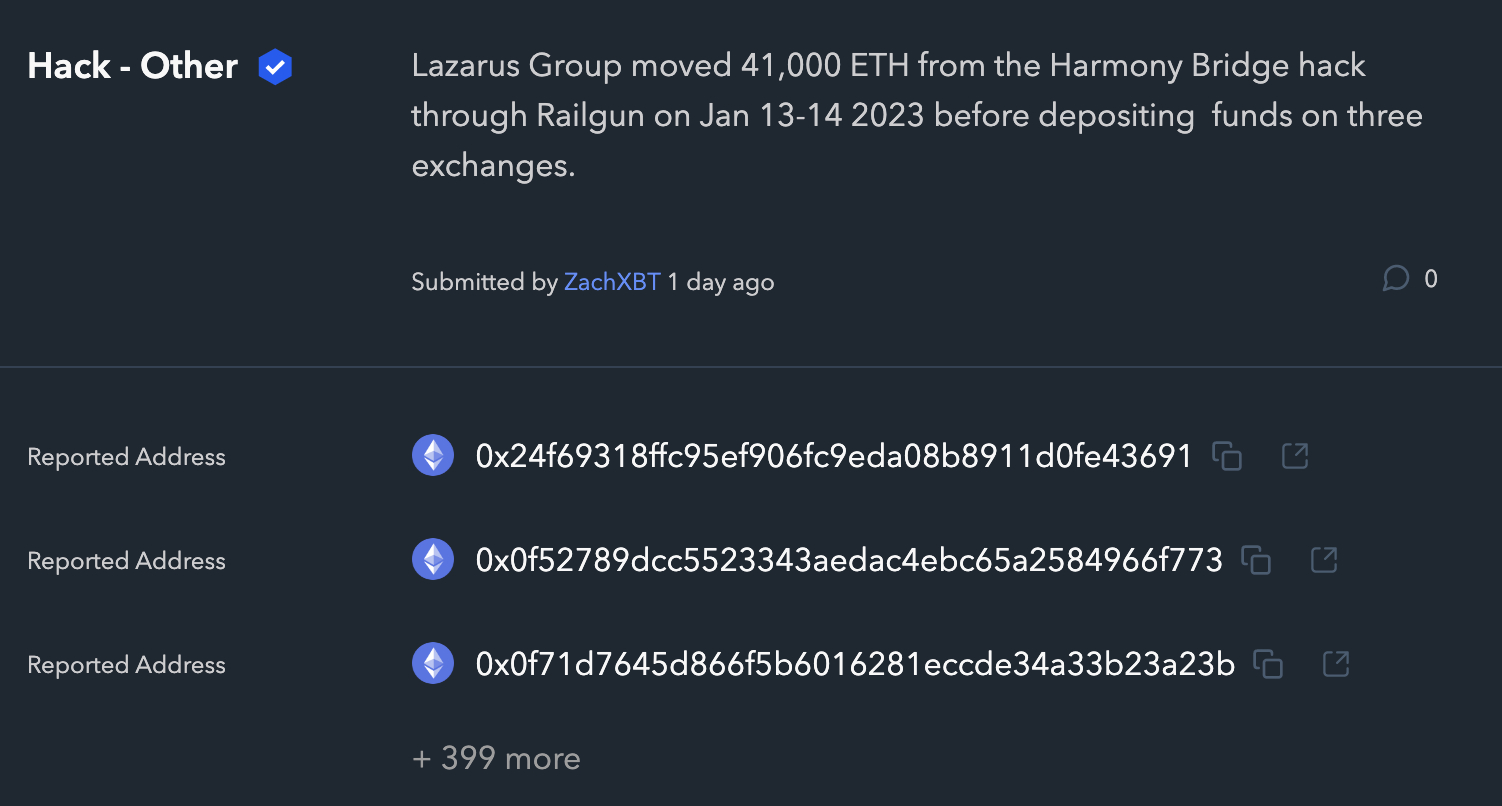Click the blue verified badge beside Hack - Other
Viewport: 1502px width, 806px height.
point(275,67)
